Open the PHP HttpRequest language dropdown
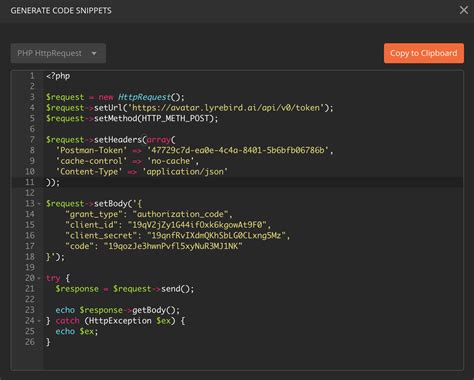The height and width of the screenshot is (380, 474). coord(58,53)
